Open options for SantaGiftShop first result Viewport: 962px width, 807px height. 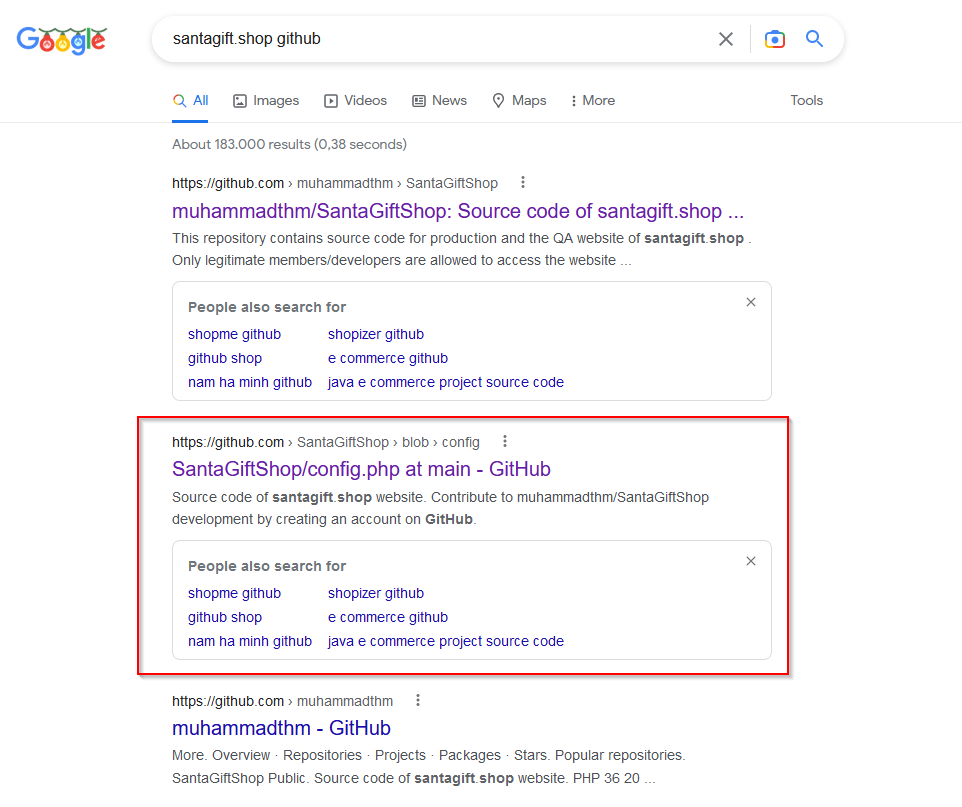[523, 182]
